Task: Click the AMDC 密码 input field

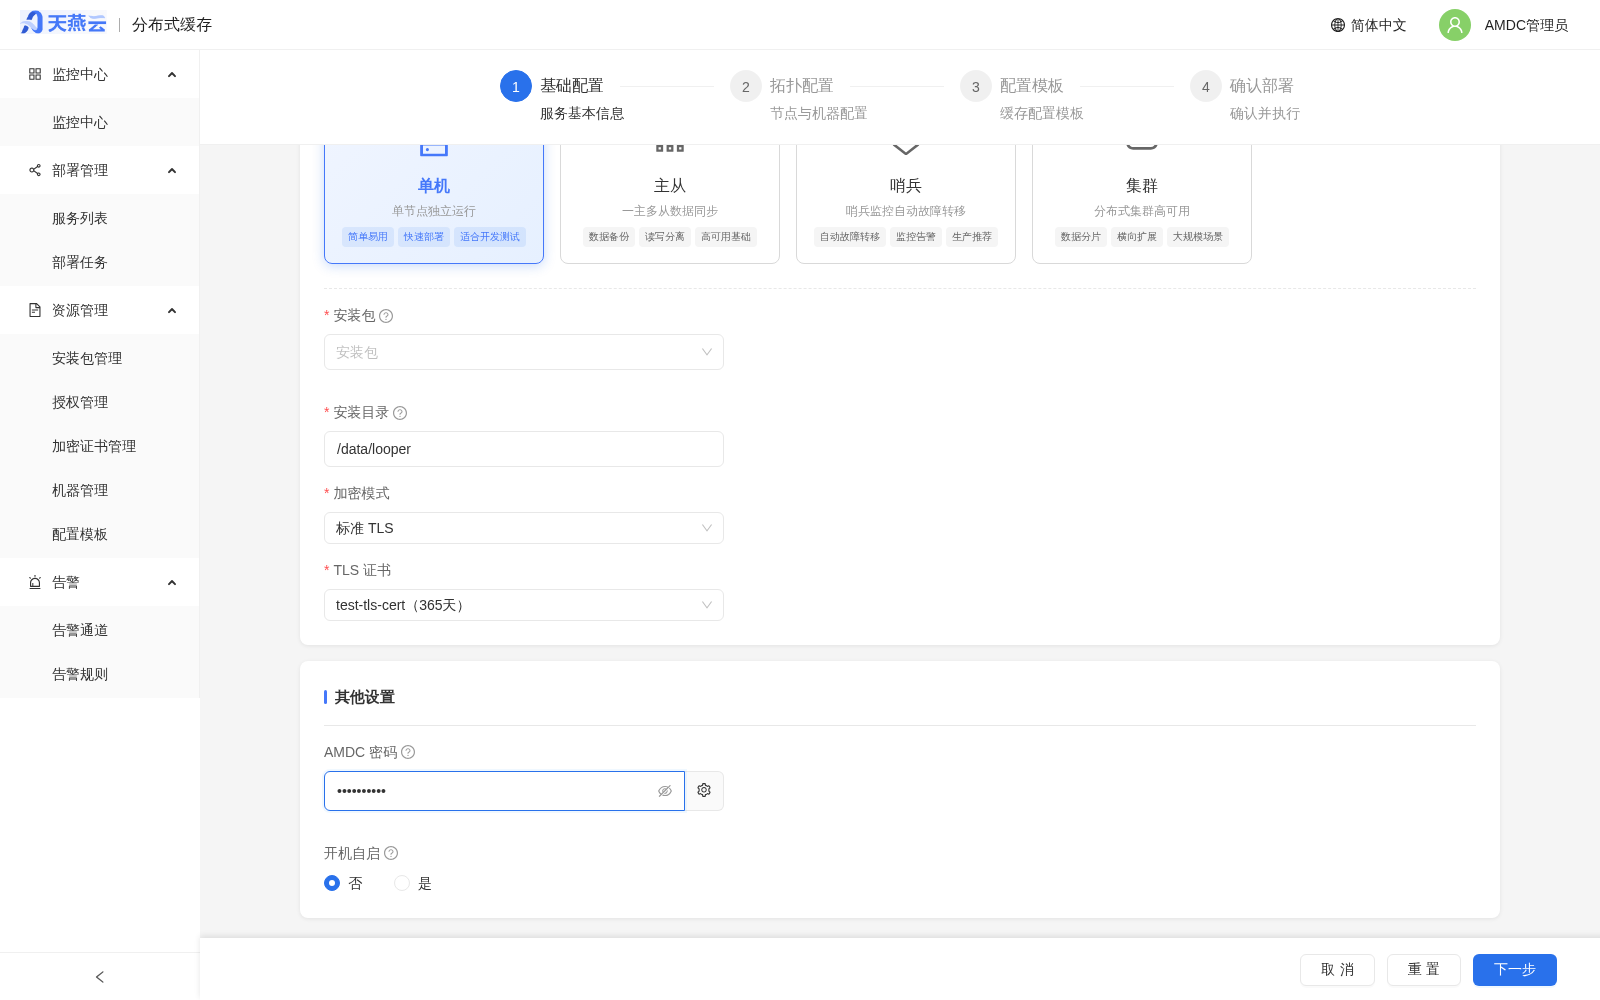Action: [504, 791]
